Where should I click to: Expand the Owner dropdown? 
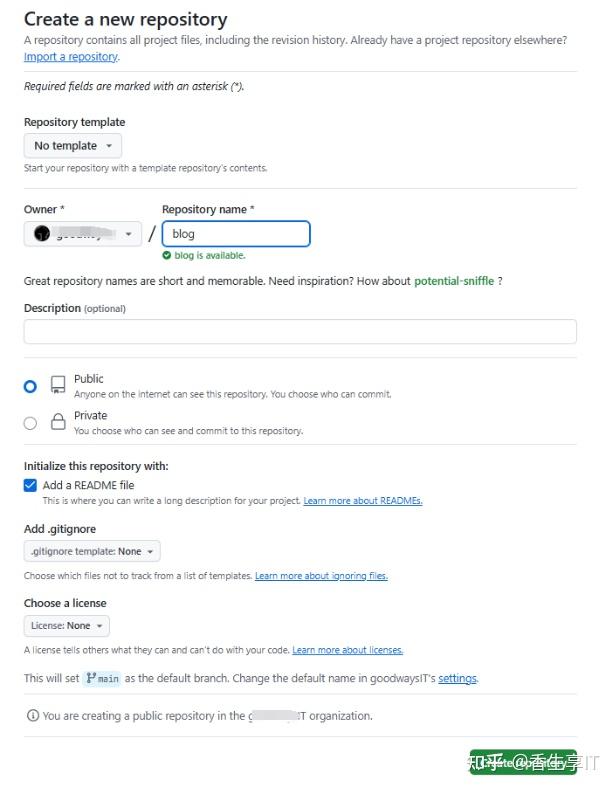click(83, 234)
